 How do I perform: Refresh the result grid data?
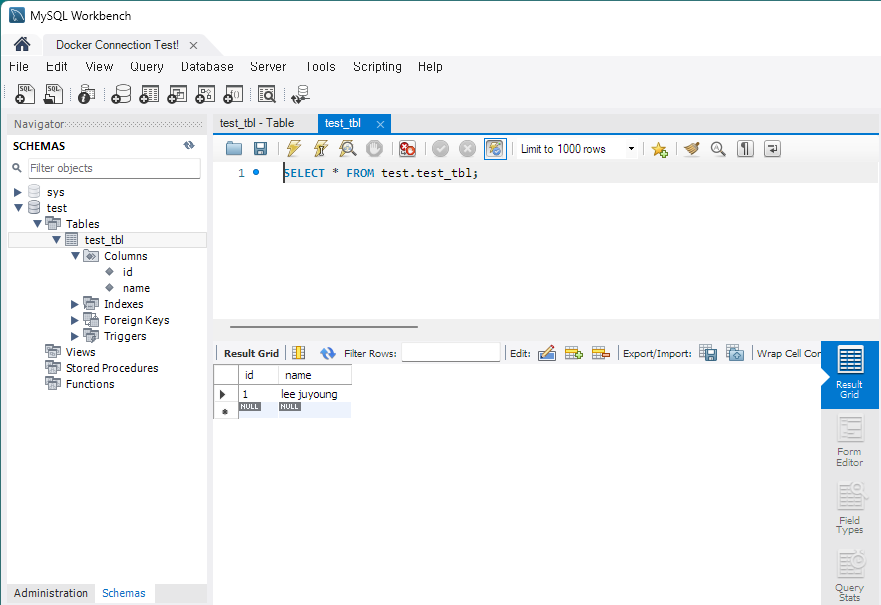[328, 353]
